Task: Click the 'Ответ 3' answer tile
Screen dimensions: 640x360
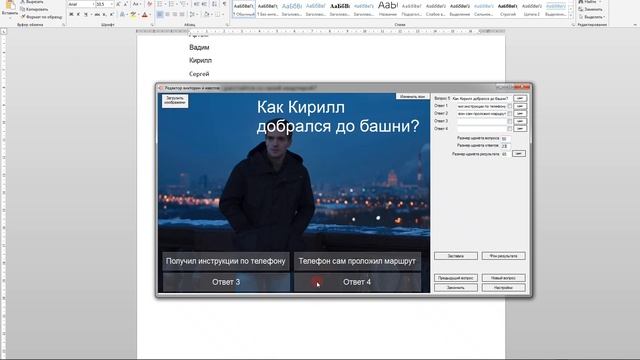Action: tap(226, 282)
